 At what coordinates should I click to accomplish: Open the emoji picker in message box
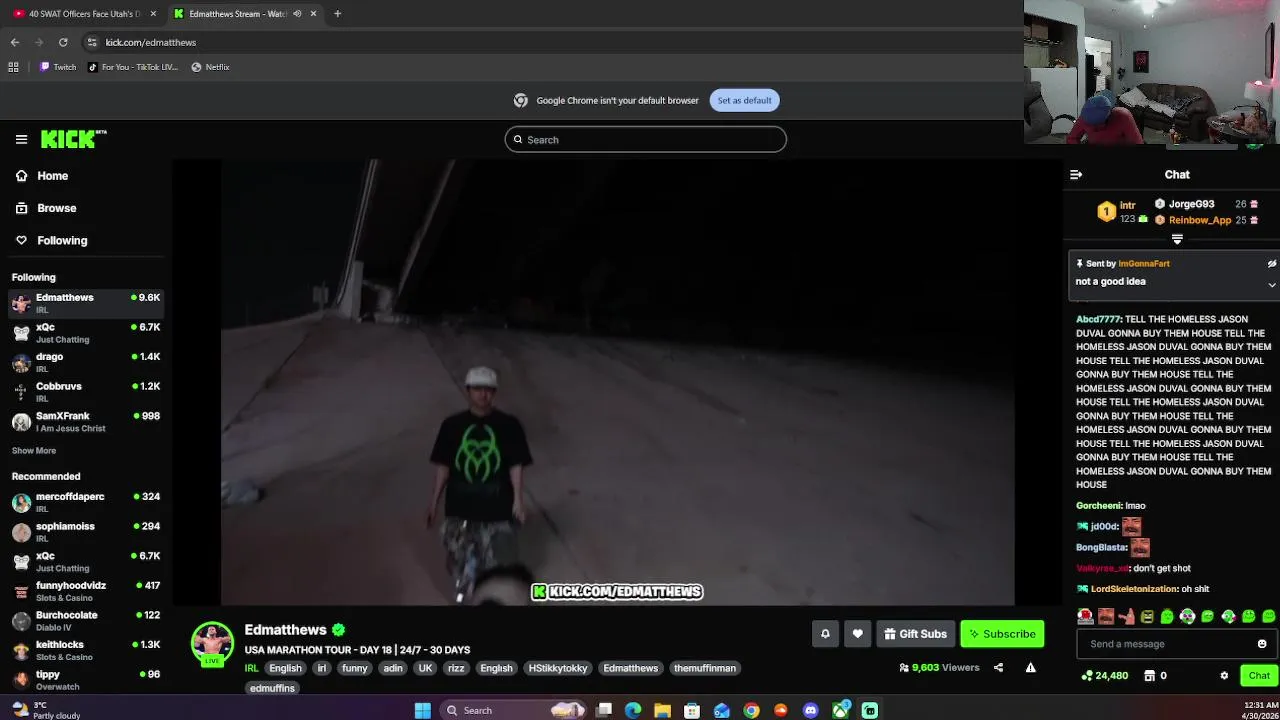point(1262,644)
